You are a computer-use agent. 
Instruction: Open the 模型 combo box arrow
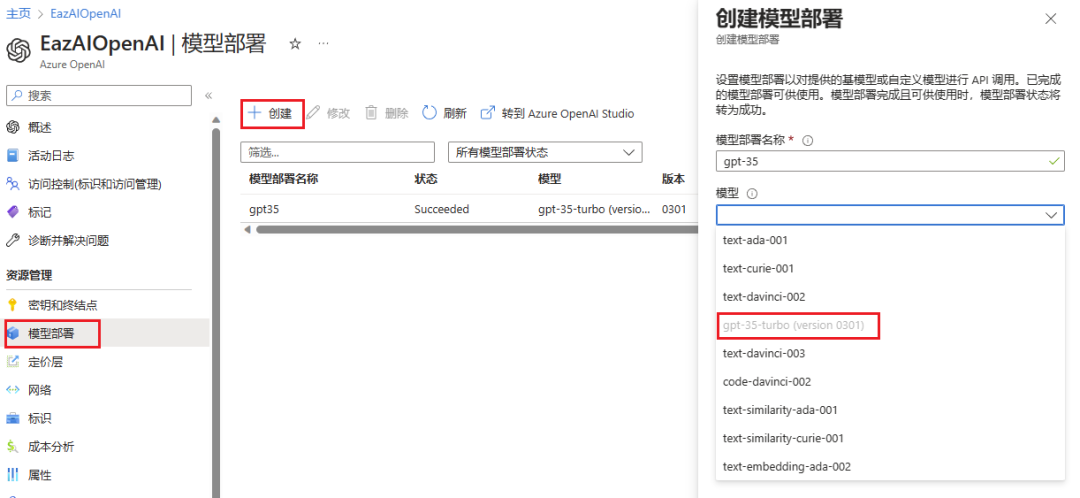(1051, 216)
